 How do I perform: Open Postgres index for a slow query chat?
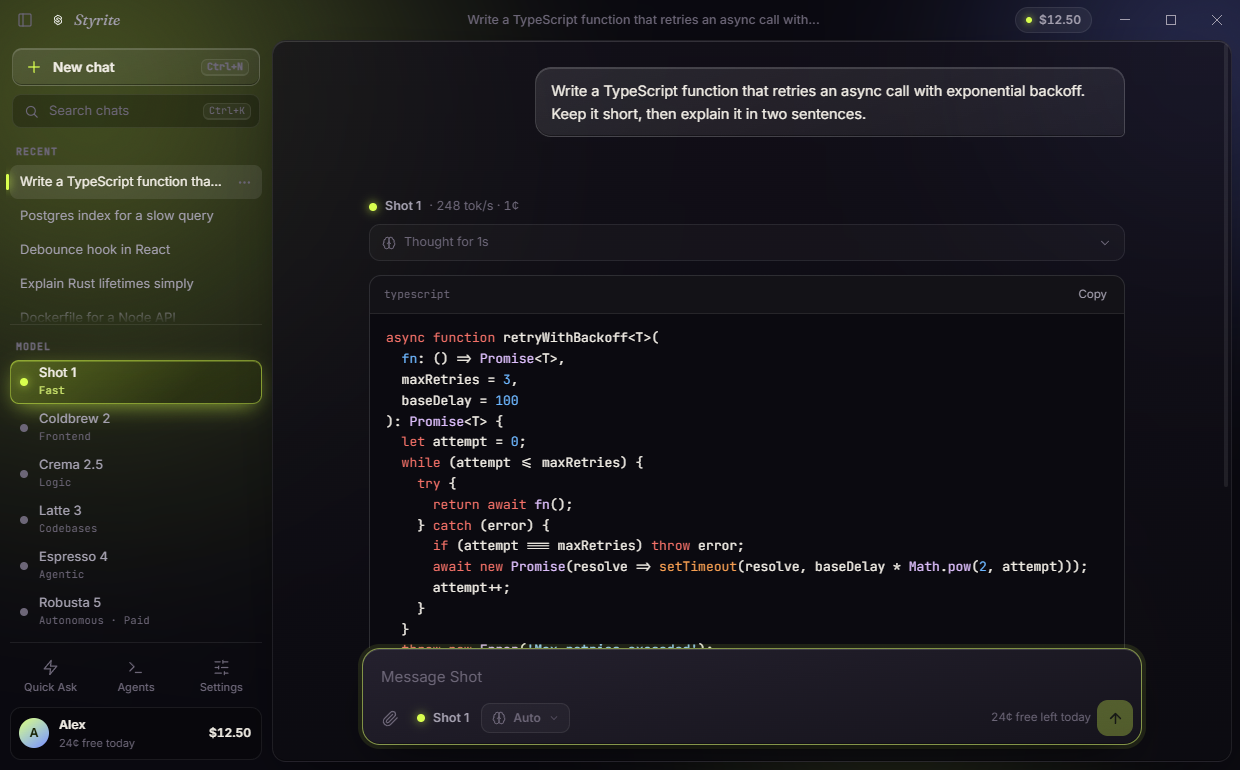tap(136, 216)
